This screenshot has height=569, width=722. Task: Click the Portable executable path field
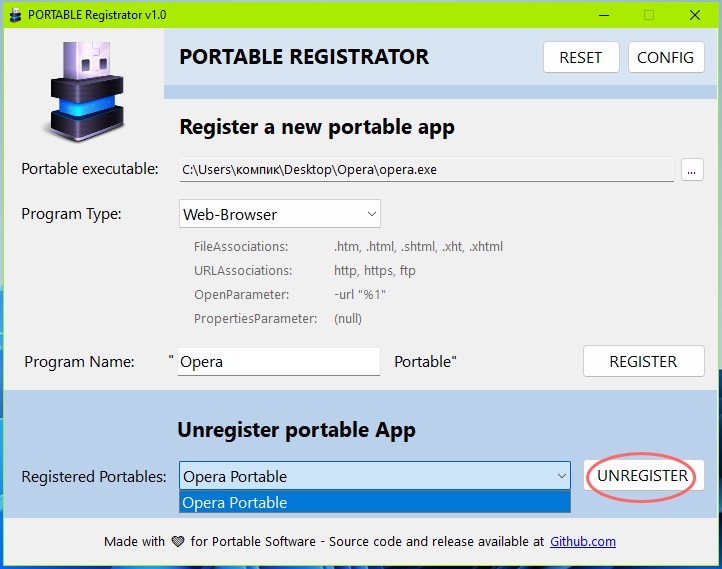[x=426, y=170]
